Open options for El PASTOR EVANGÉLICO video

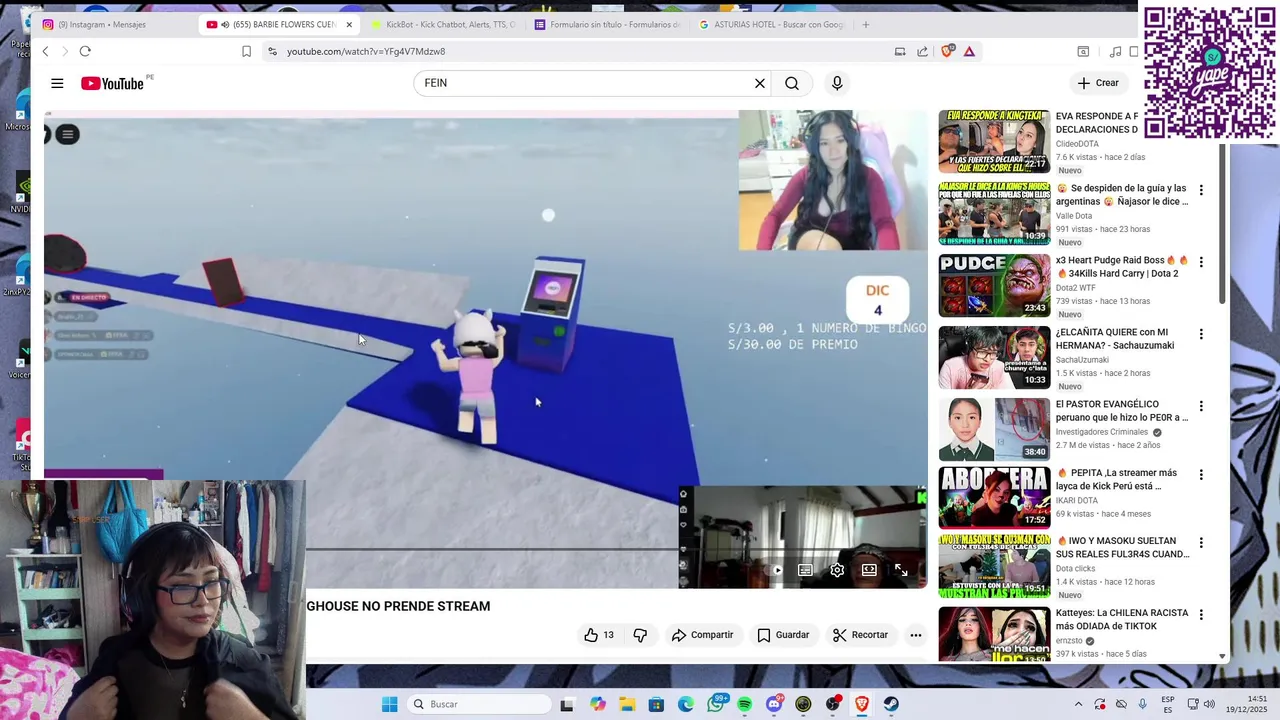point(1201,406)
